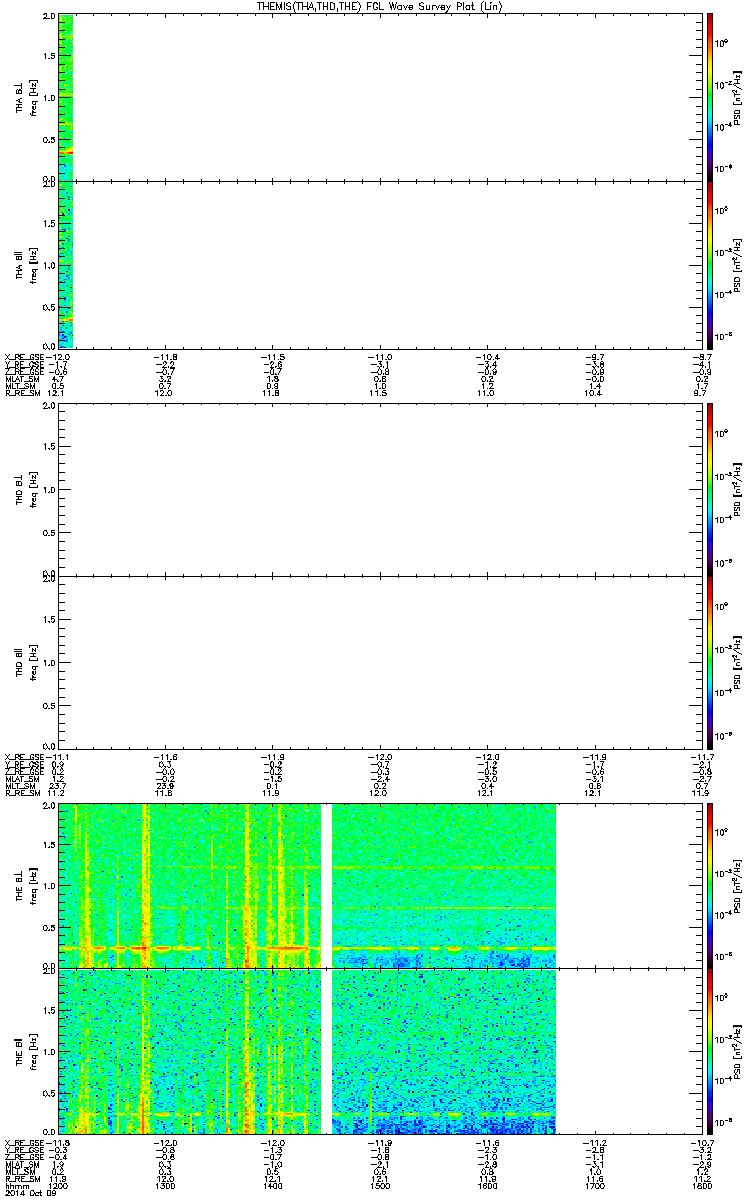Click the 1600 time tick label

click(487, 1187)
